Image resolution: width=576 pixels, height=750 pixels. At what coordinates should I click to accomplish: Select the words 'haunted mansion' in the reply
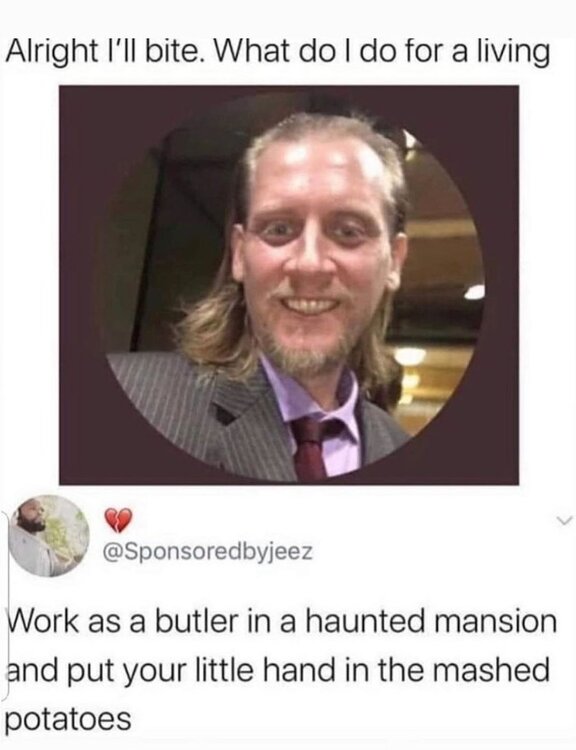(x=430, y=621)
